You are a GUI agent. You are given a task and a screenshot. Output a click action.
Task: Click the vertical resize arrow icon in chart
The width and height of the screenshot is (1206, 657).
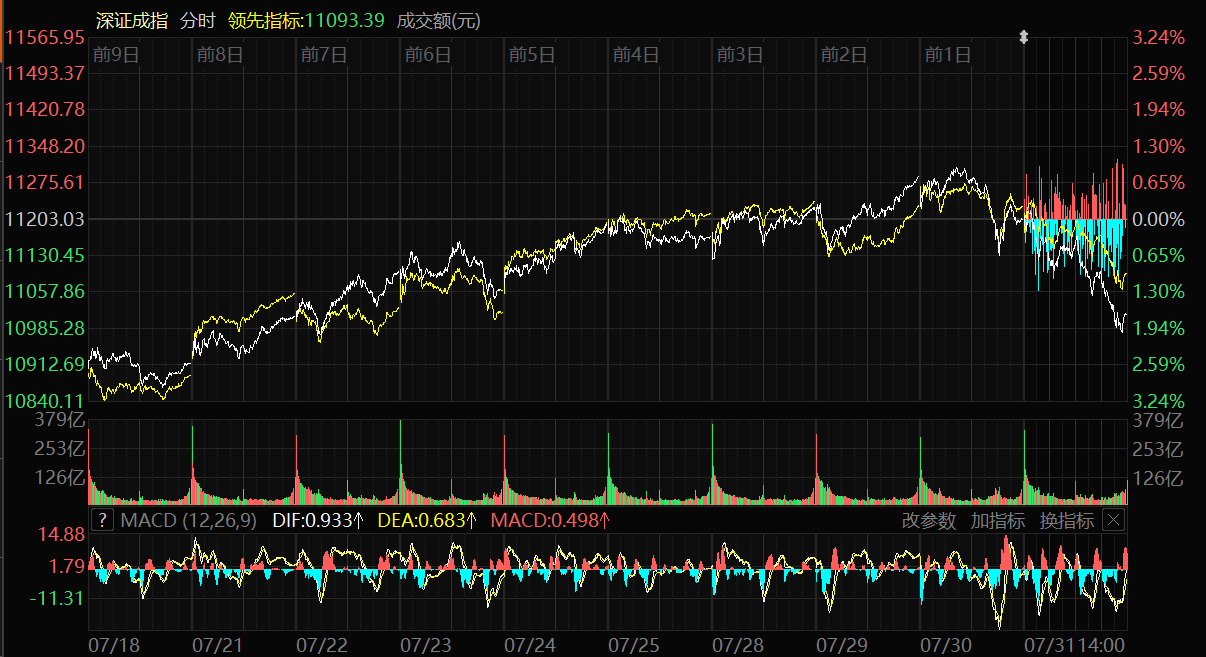1023,37
